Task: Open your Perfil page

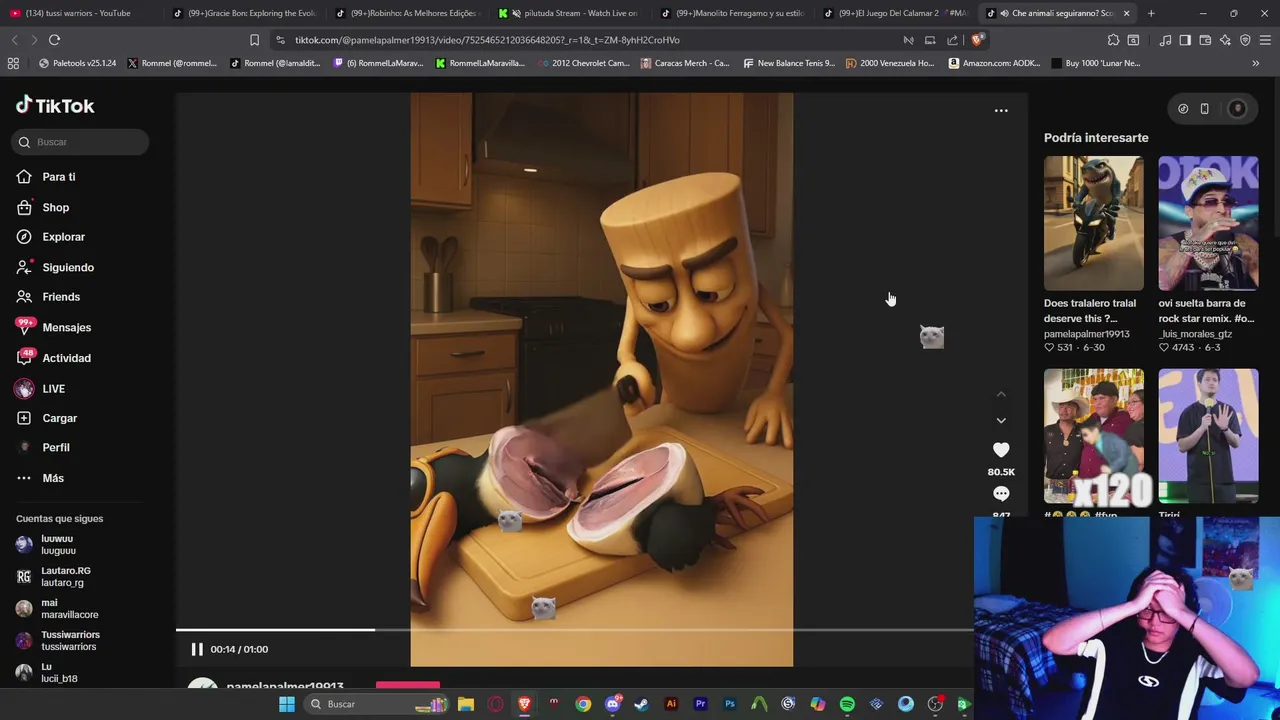Action: point(43,447)
